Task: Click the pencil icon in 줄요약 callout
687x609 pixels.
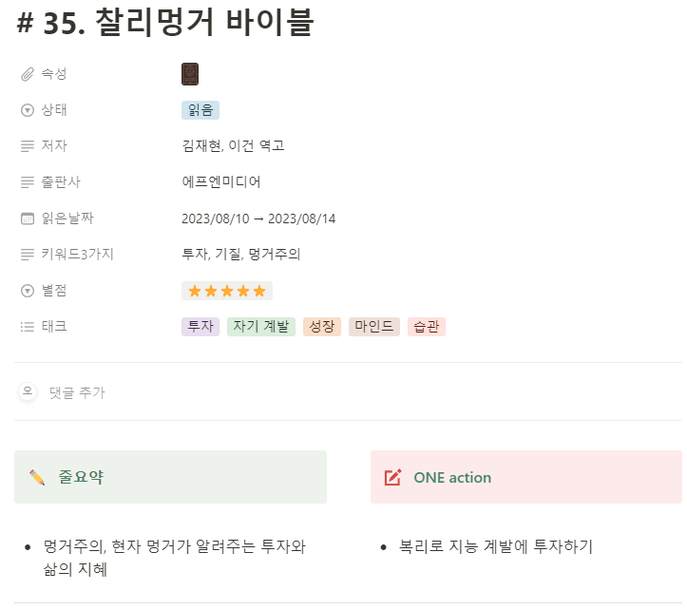Action: (x=37, y=477)
